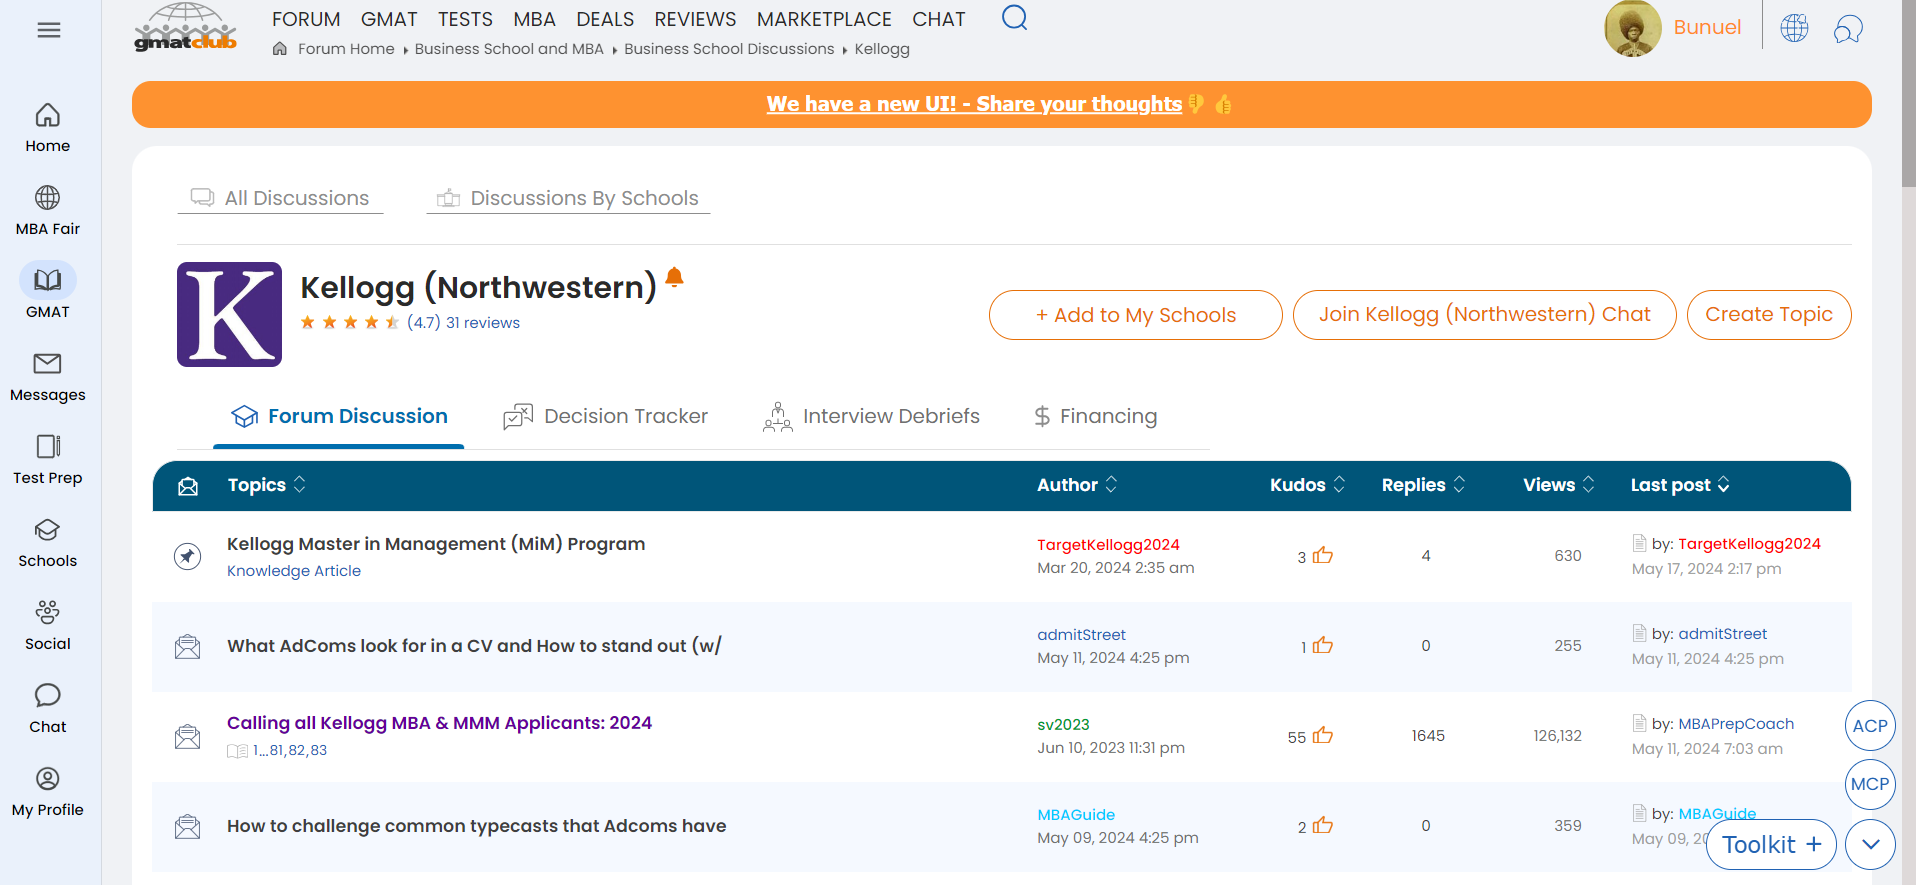The width and height of the screenshot is (1916, 885).
Task: Click the chat bubbles icon beside globe
Action: [1847, 28]
